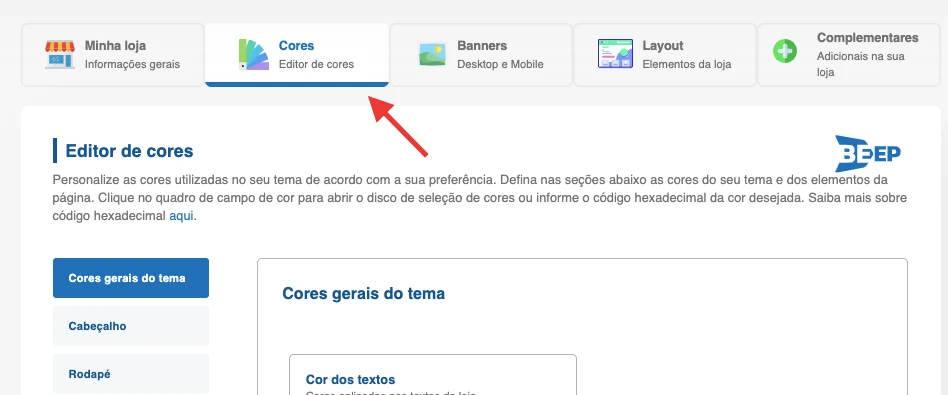Click the 'Editor de cores' page heading

coord(129,151)
